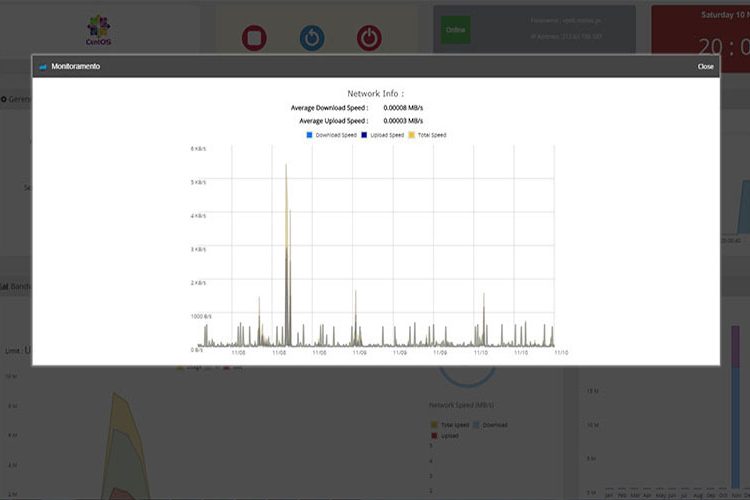
Task: Close the Monitoramento dialog
Action: point(705,66)
